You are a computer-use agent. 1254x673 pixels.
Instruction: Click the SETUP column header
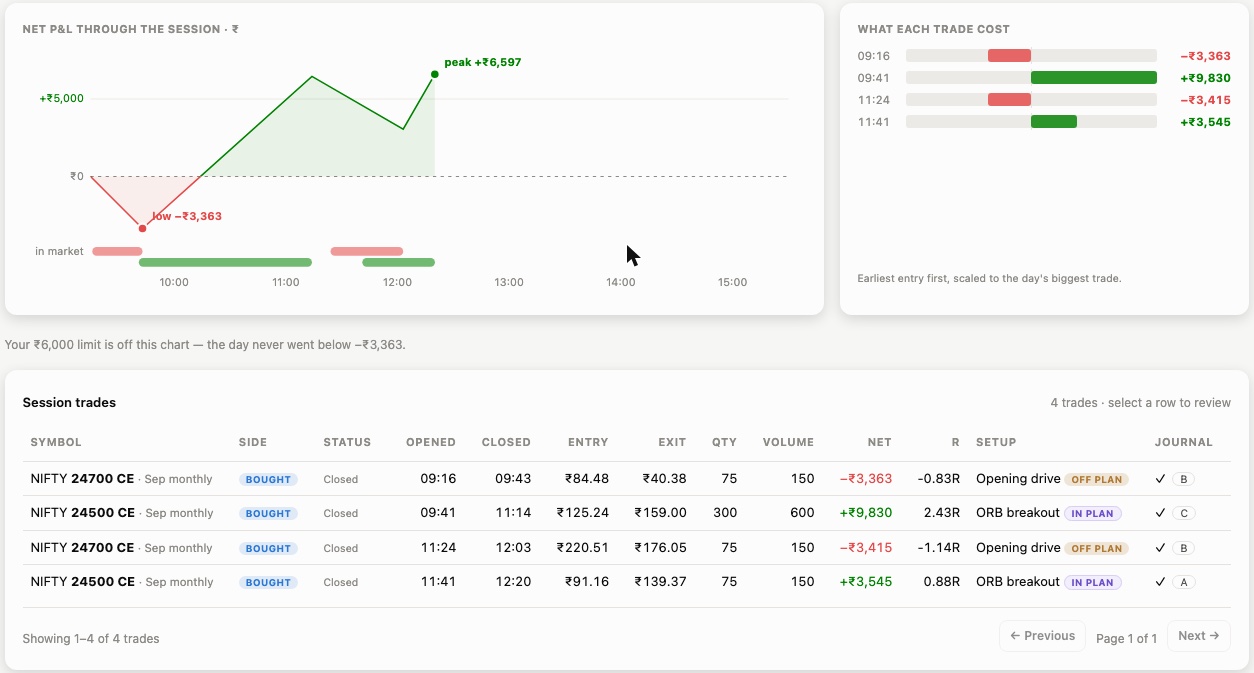(996, 442)
